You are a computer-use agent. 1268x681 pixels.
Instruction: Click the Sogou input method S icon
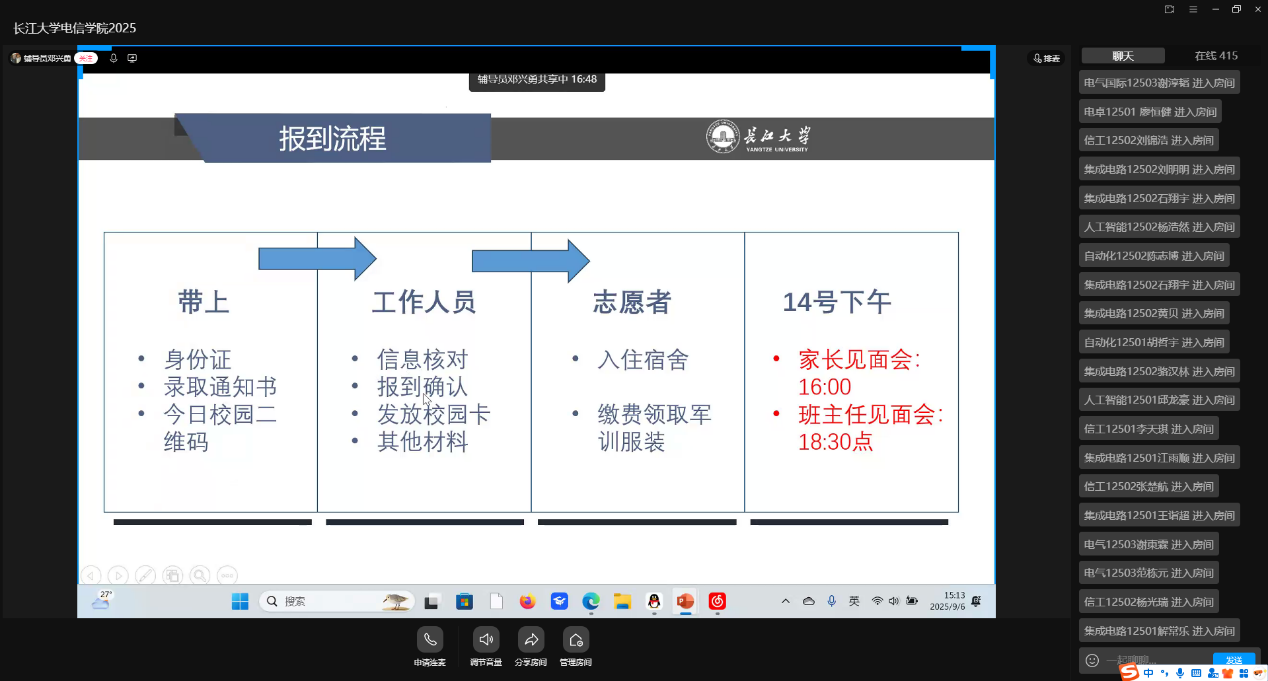(x=1129, y=673)
